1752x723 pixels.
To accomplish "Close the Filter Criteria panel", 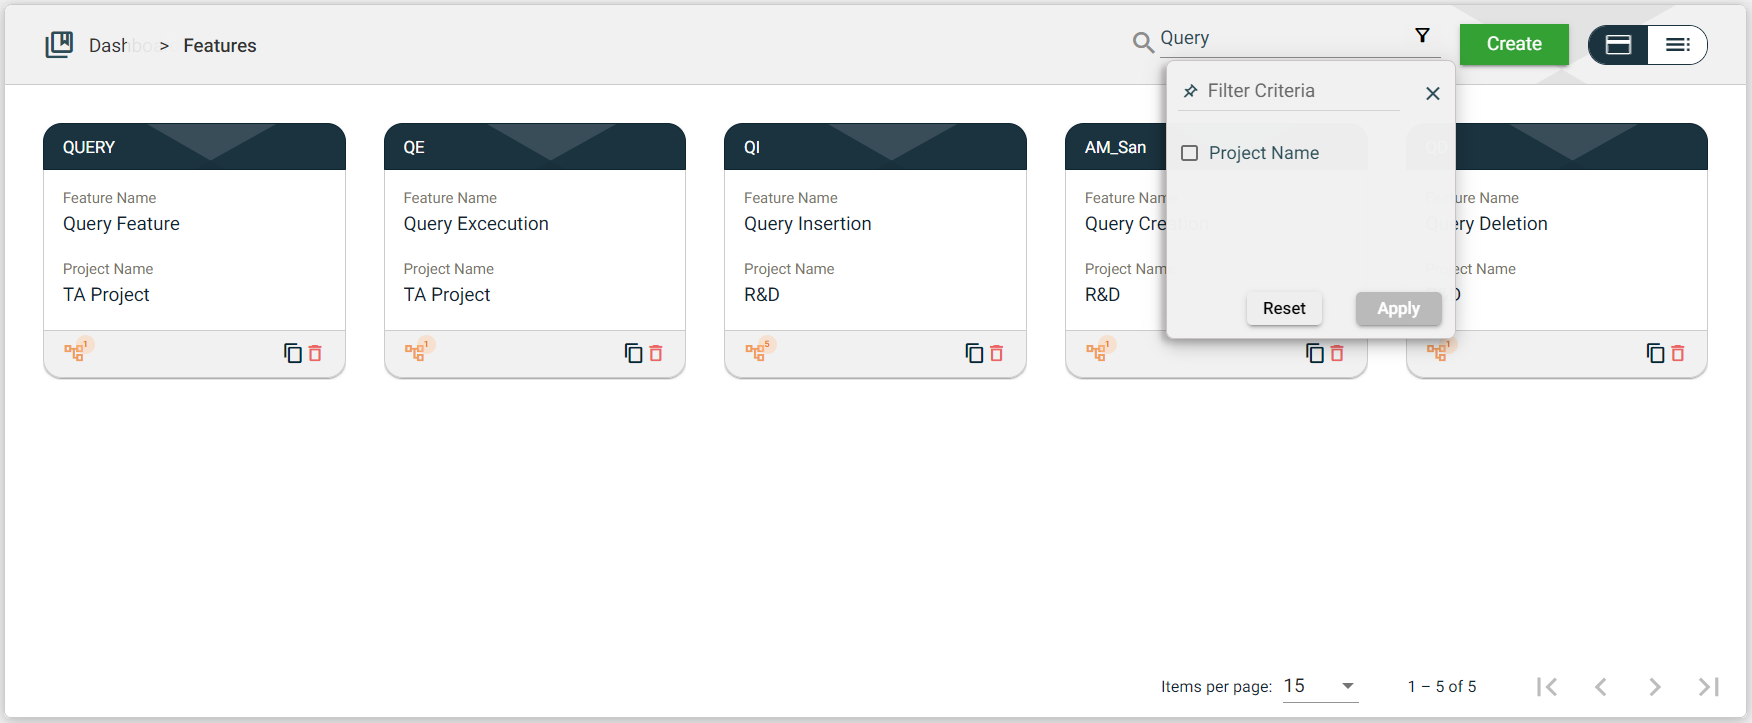I will [1432, 93].
